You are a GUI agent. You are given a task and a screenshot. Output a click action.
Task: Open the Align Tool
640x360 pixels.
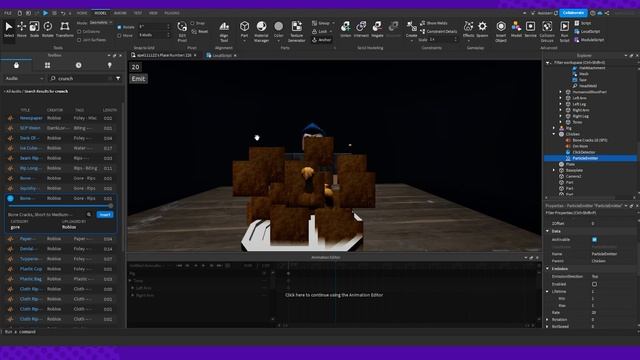pos(224,31)
